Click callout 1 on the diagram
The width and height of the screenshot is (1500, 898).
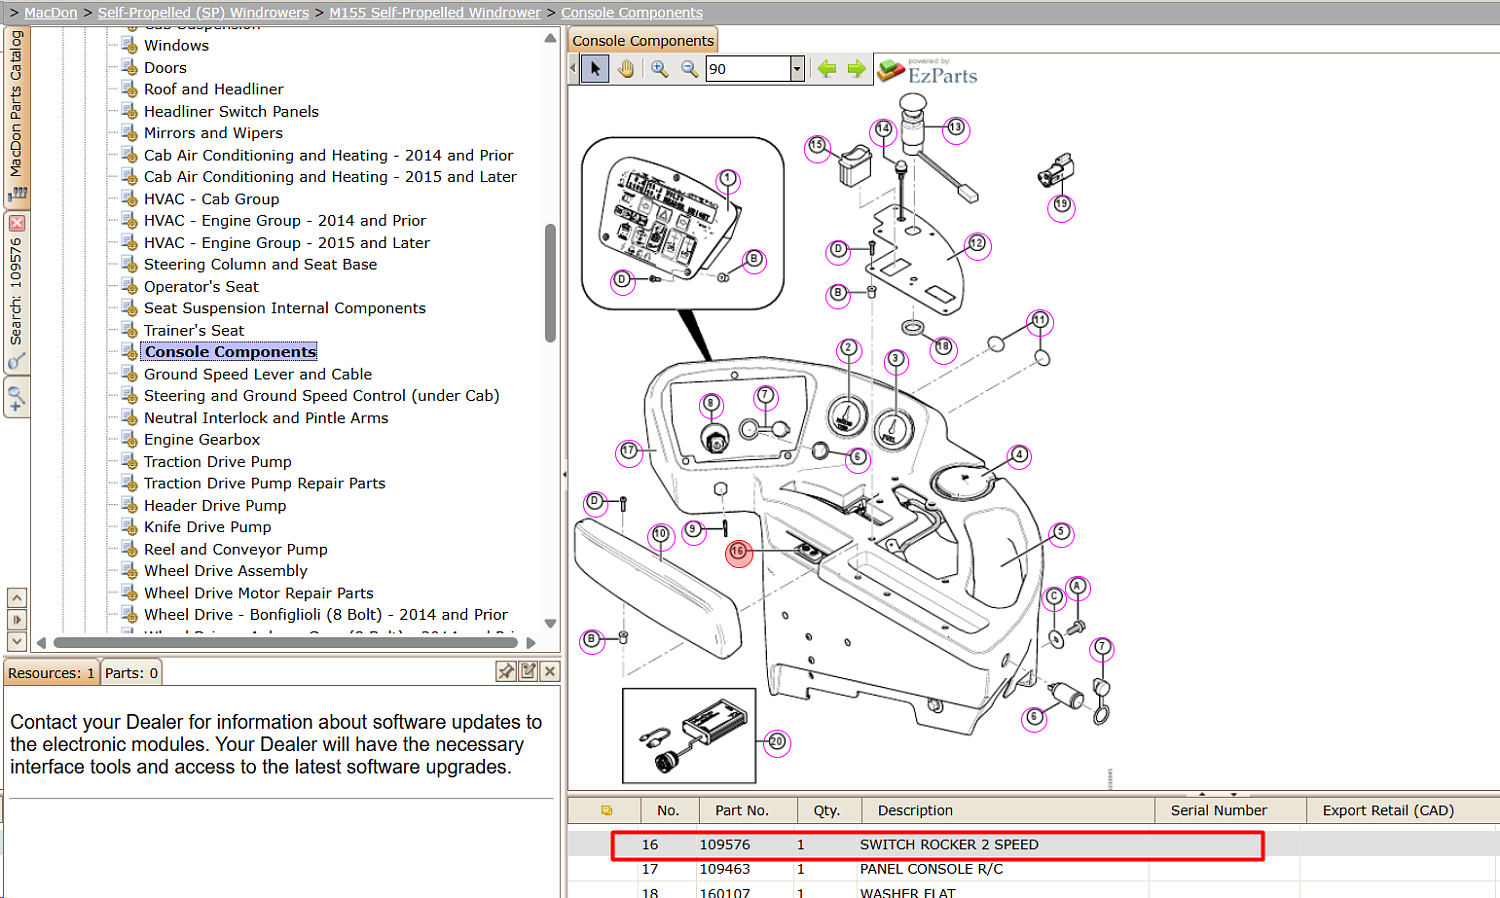click(x=728, y=179)
